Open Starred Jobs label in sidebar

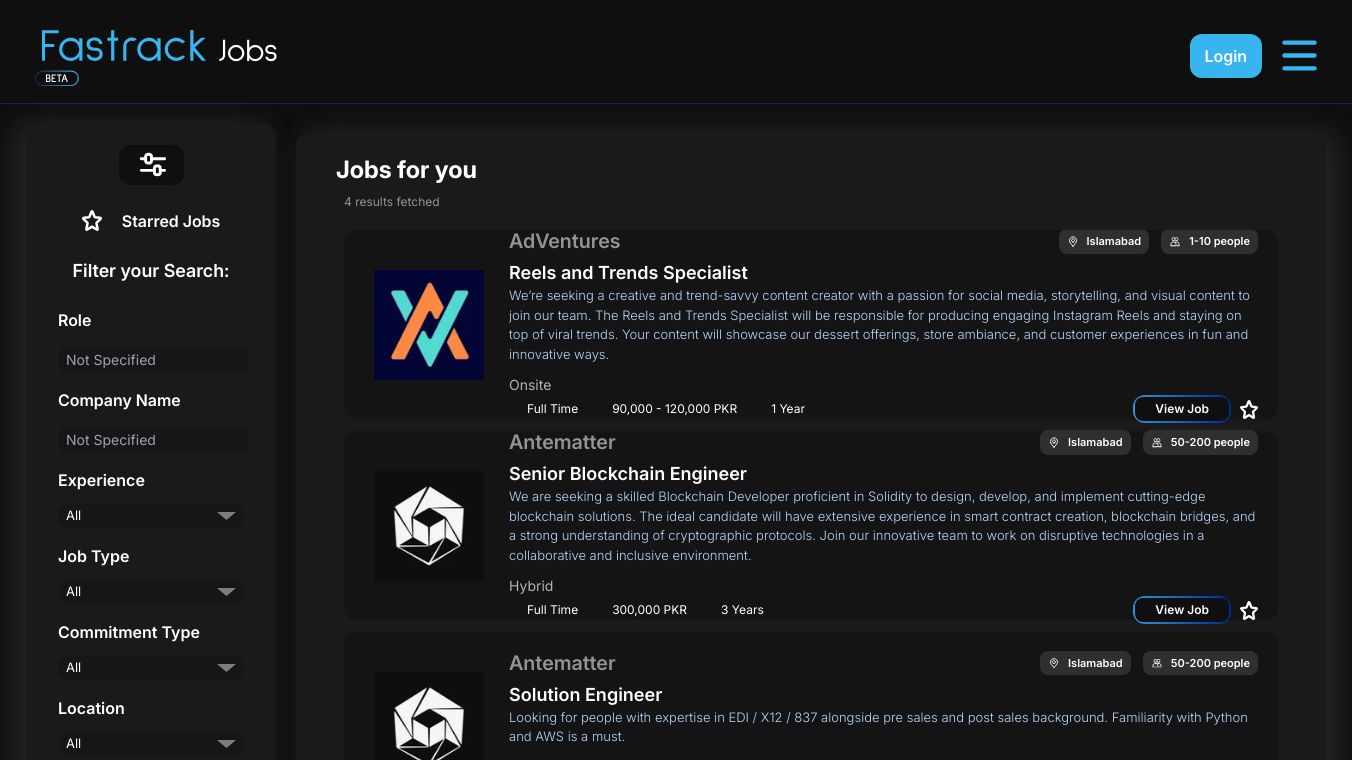(x=171, y=222)
